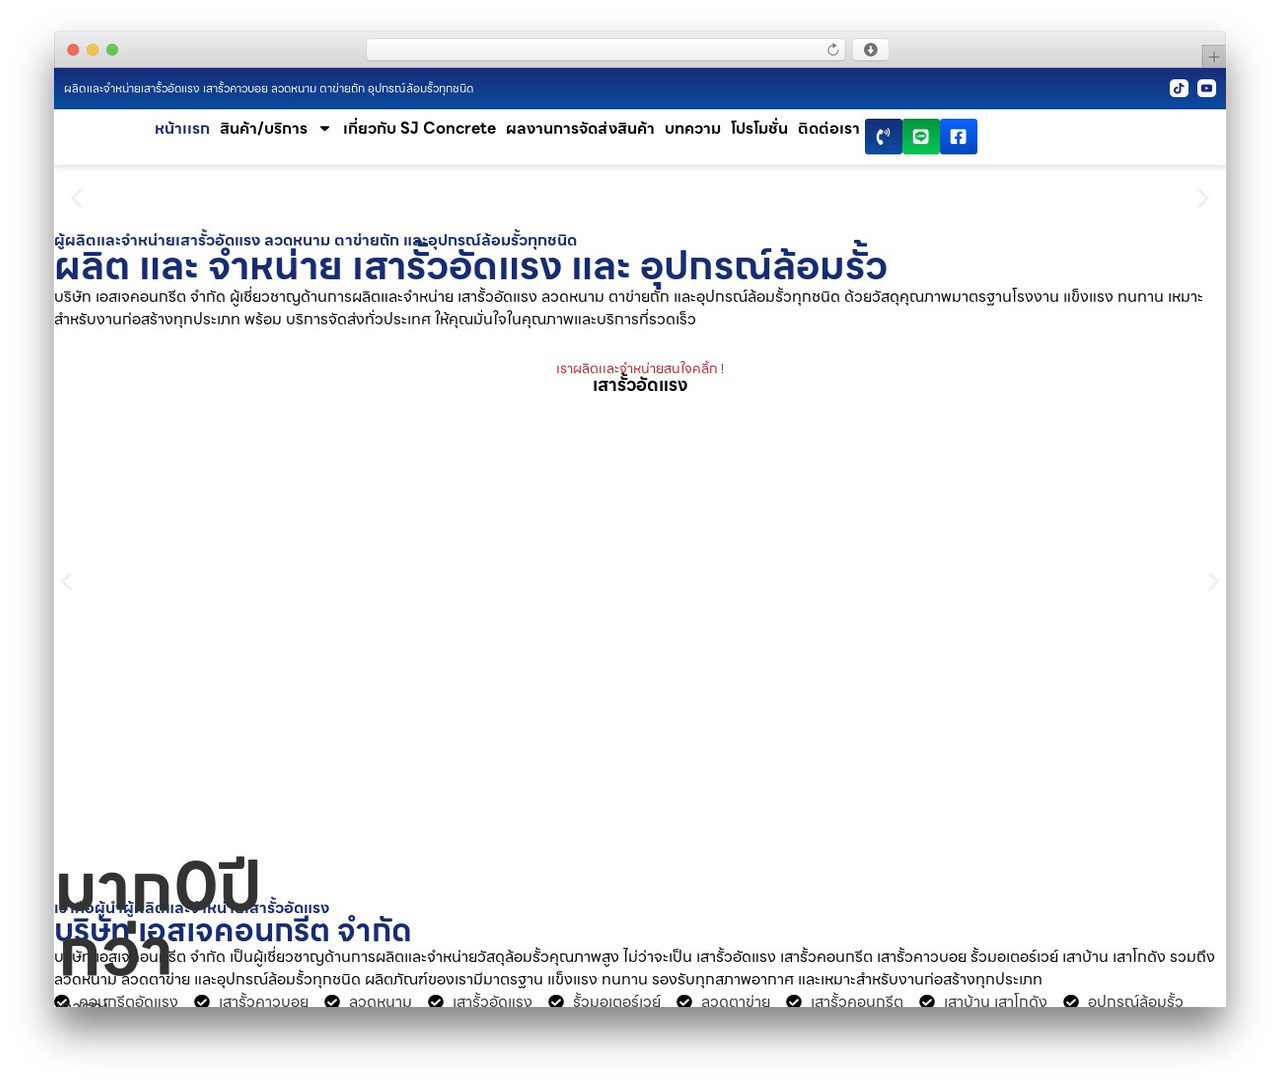Open the Facebook page button
The image size is (1280, 1084).
tap(958, 137)
